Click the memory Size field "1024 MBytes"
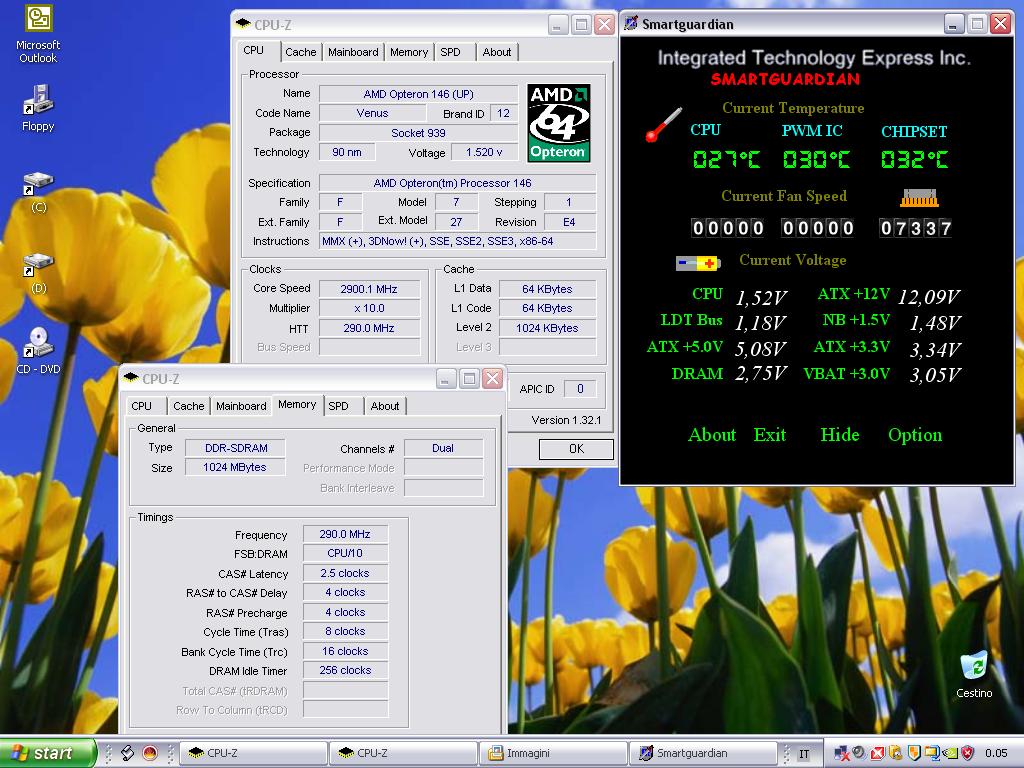1024x768 pixels. pyautogui.click(x=236, y=467)
